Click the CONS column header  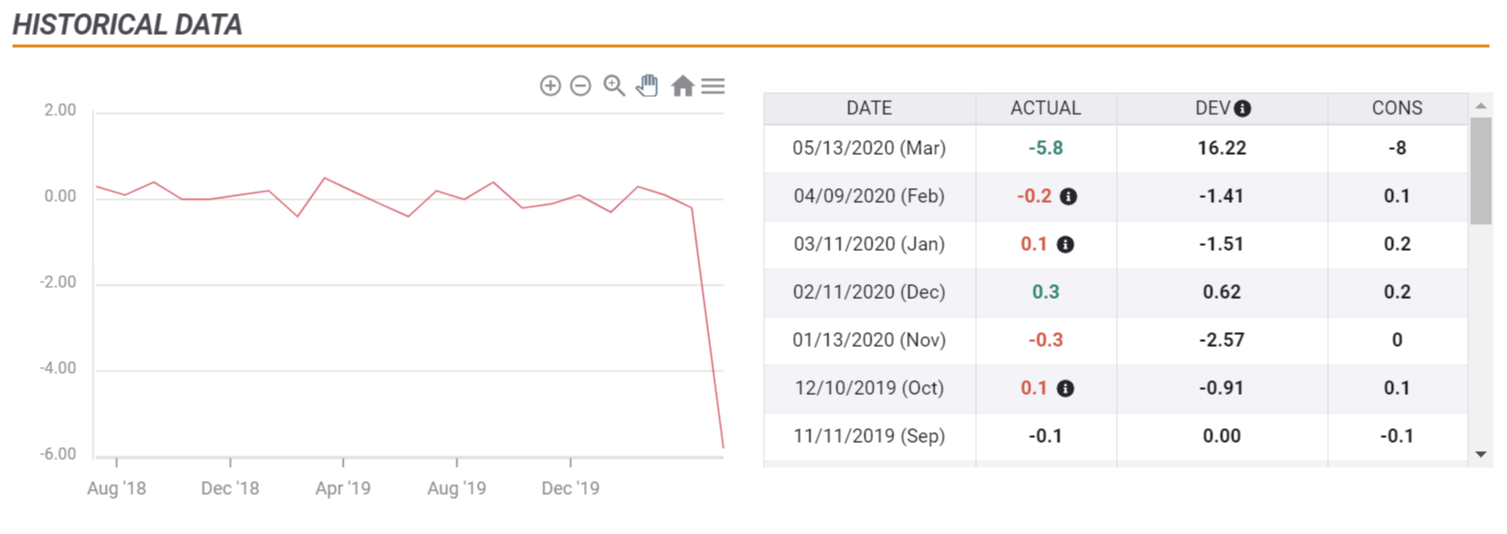pyautogui.click(x=1397, y=108)
